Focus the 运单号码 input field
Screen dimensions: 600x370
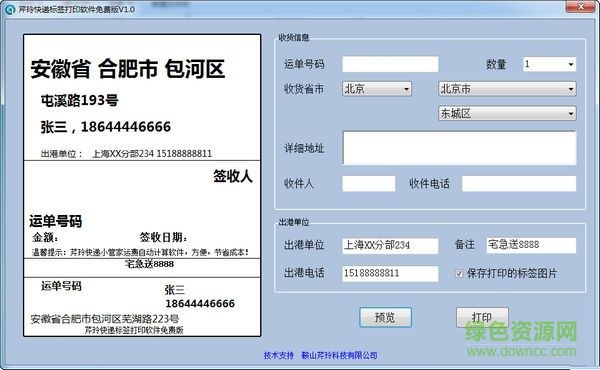390,64
